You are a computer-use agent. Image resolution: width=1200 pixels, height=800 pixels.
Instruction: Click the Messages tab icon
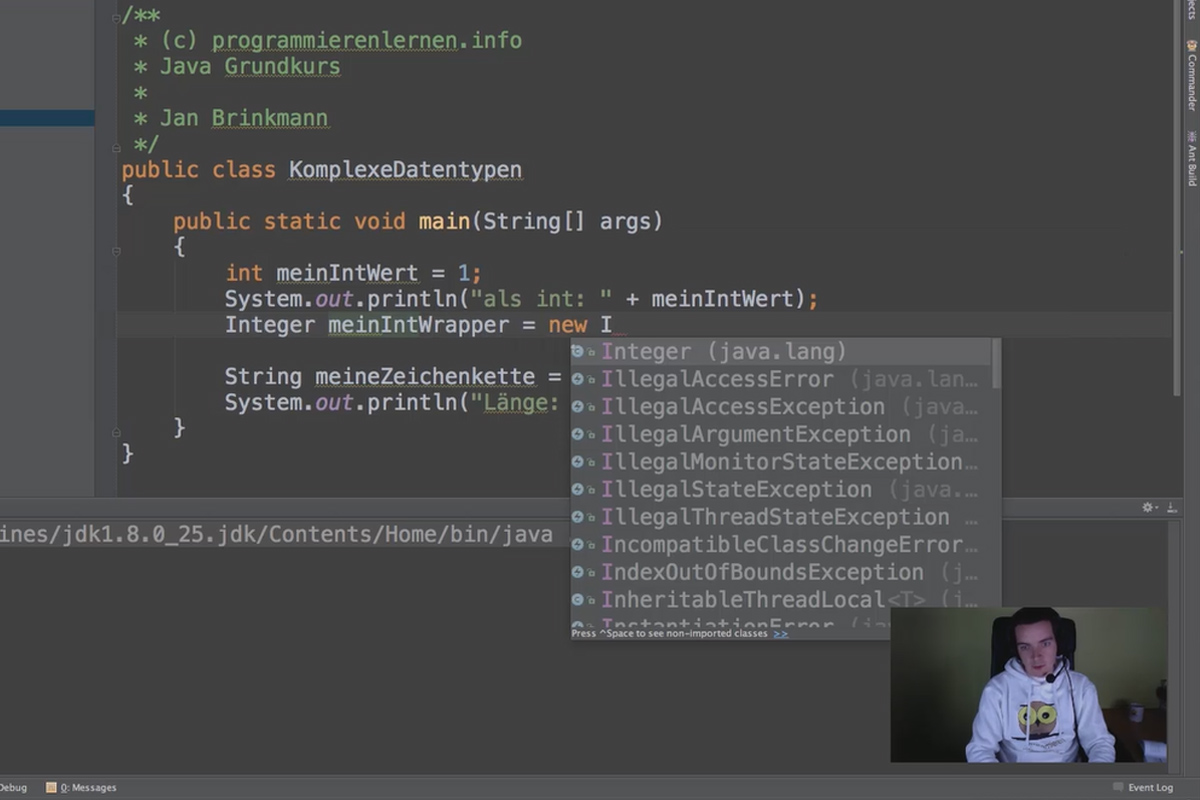[x=51, y=787]
